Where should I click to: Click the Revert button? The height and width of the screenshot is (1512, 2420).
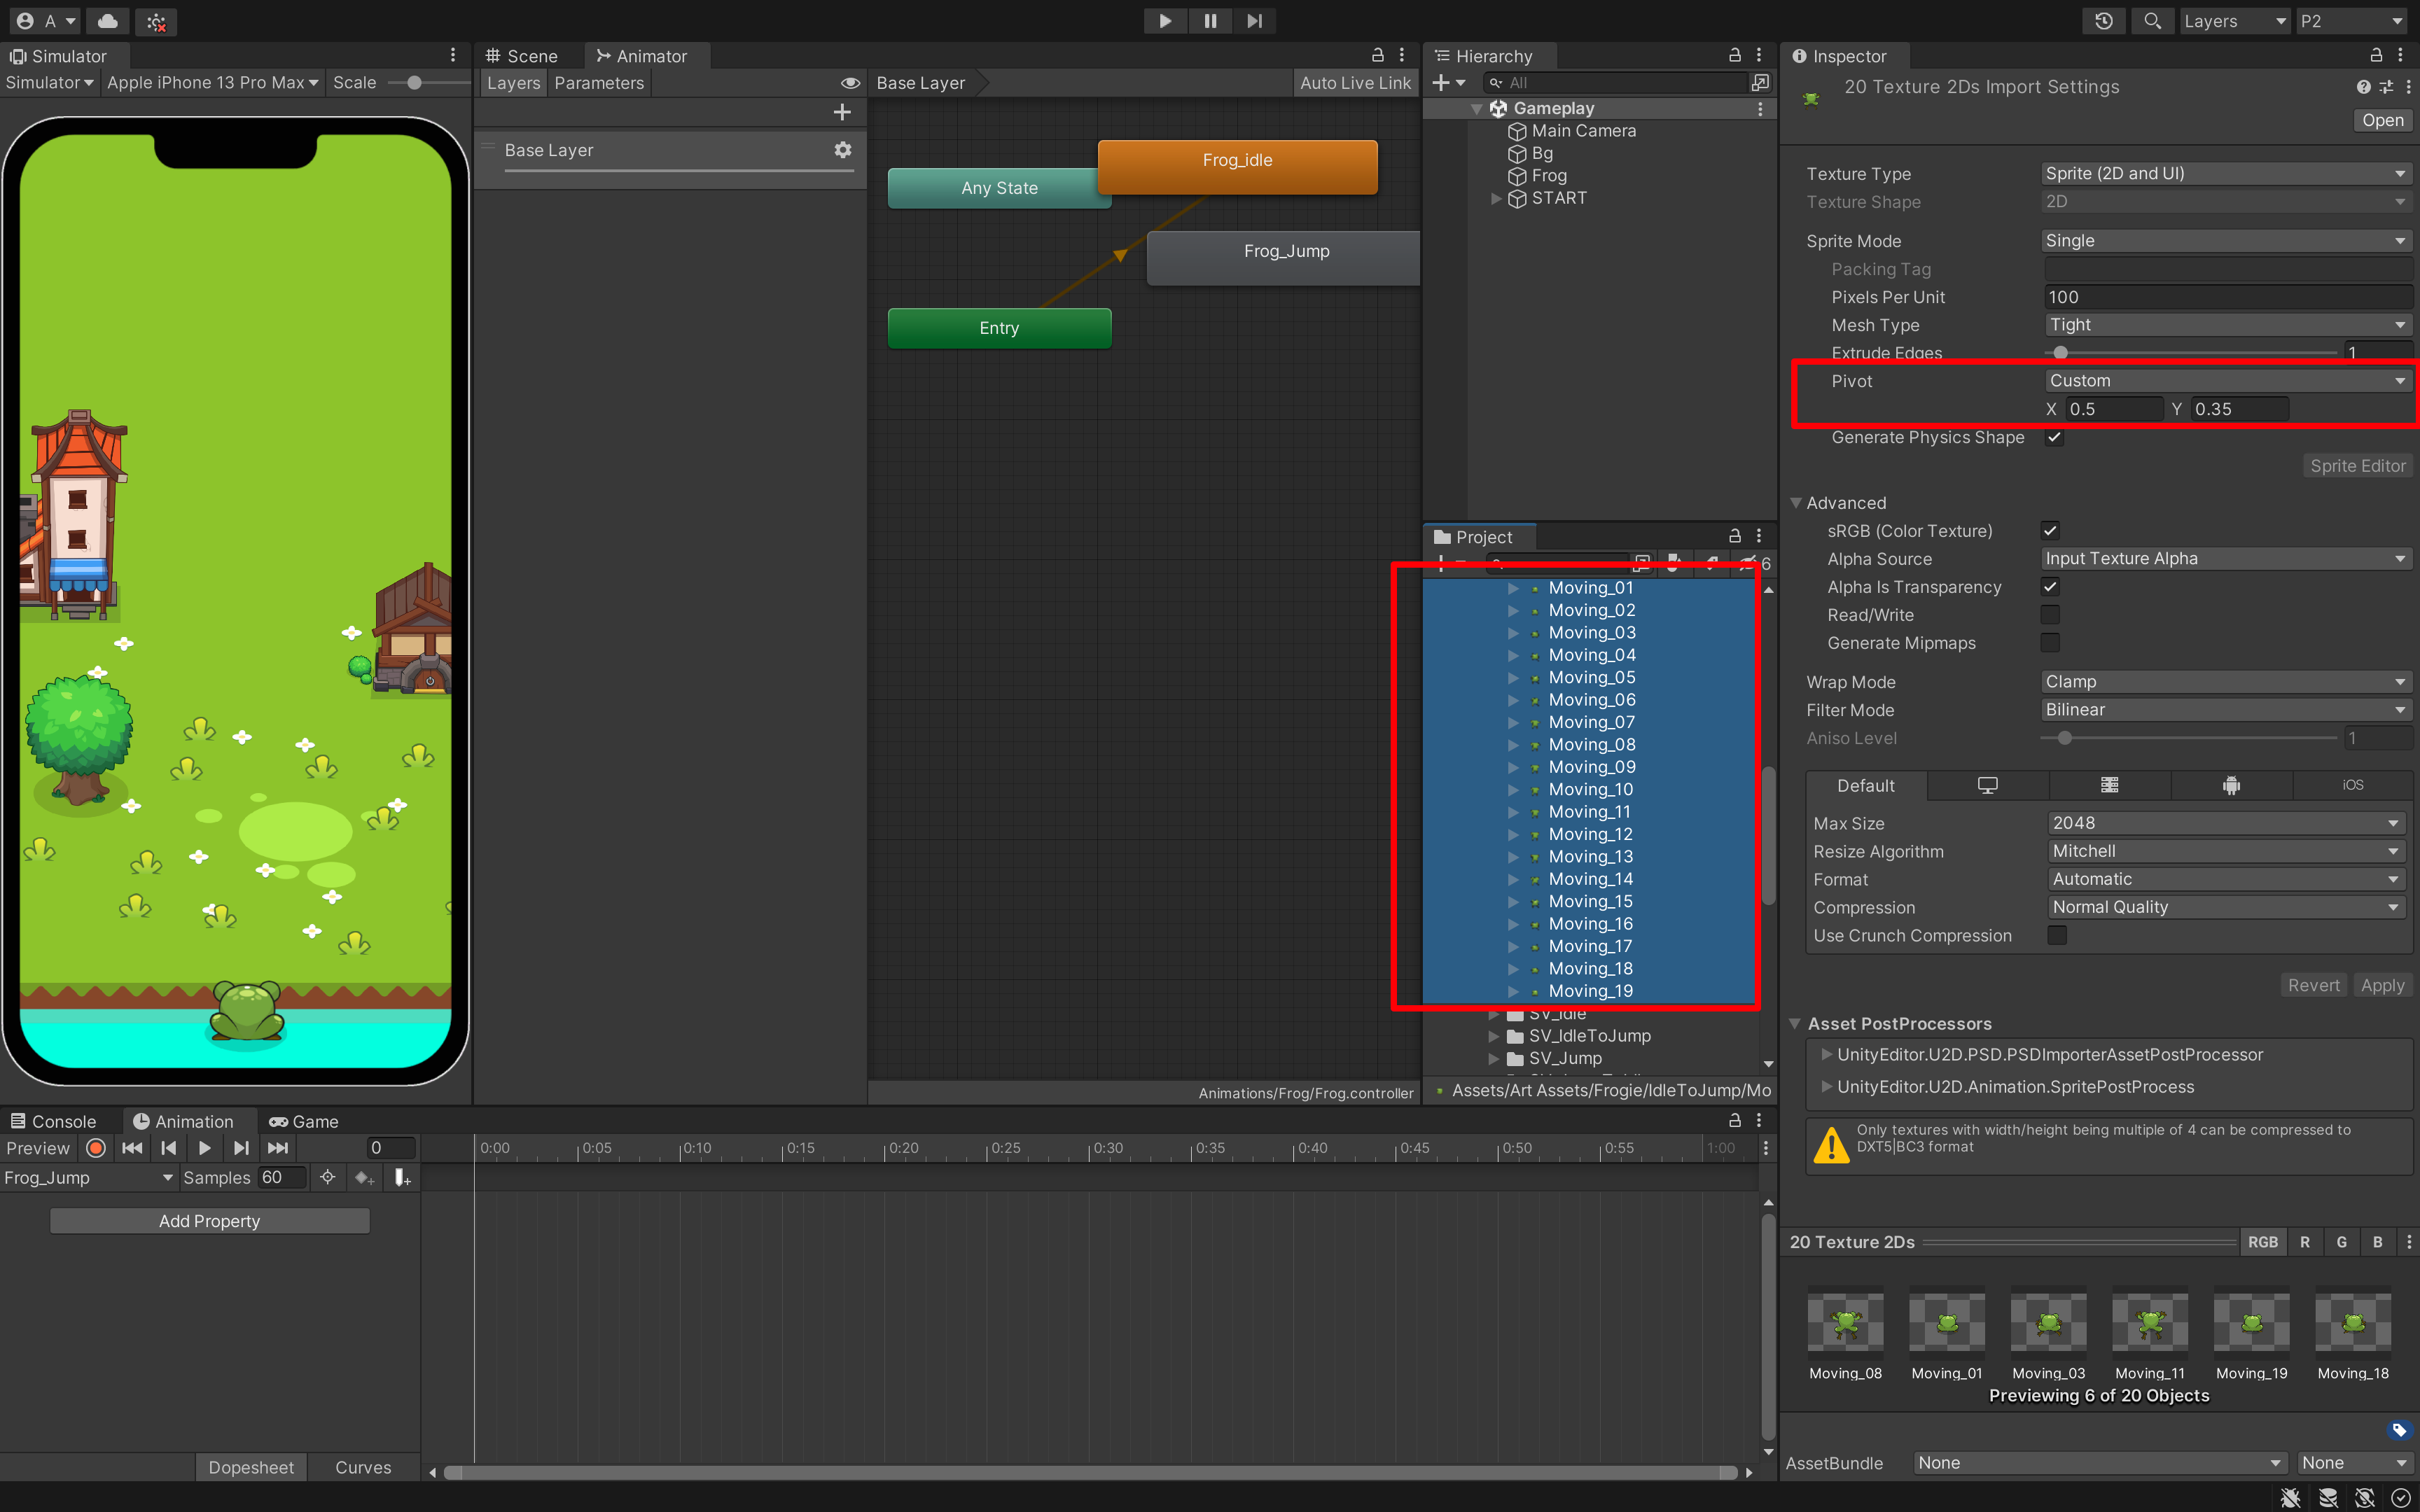(2313, 986)
